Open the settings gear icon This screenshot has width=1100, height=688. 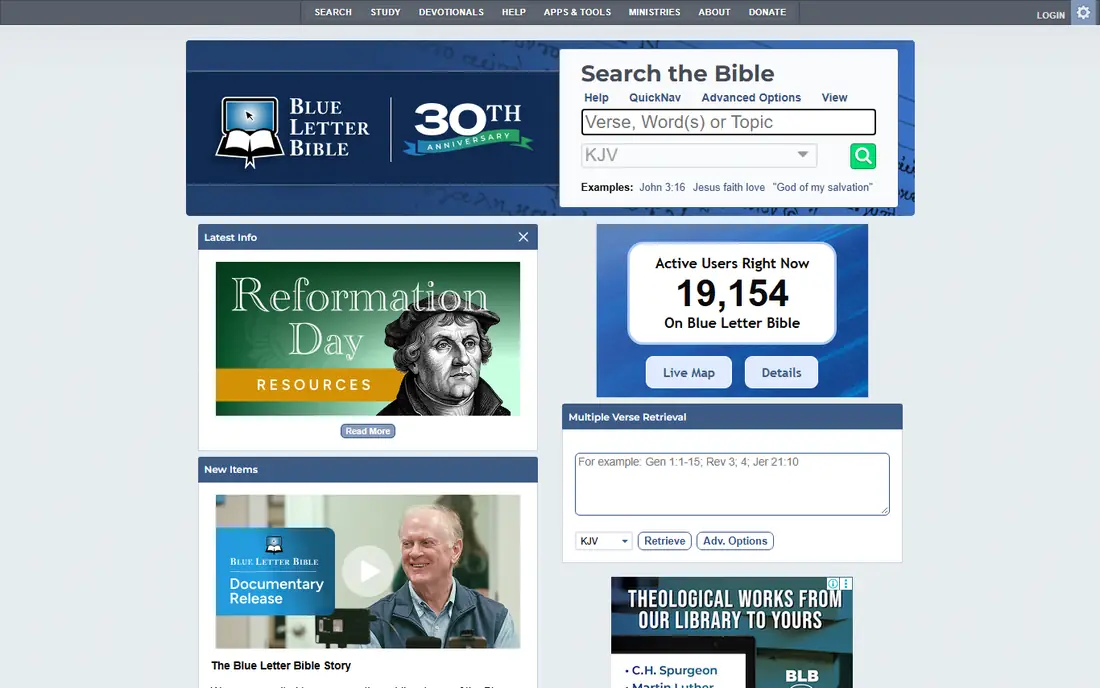click(x=1083, y=13)
